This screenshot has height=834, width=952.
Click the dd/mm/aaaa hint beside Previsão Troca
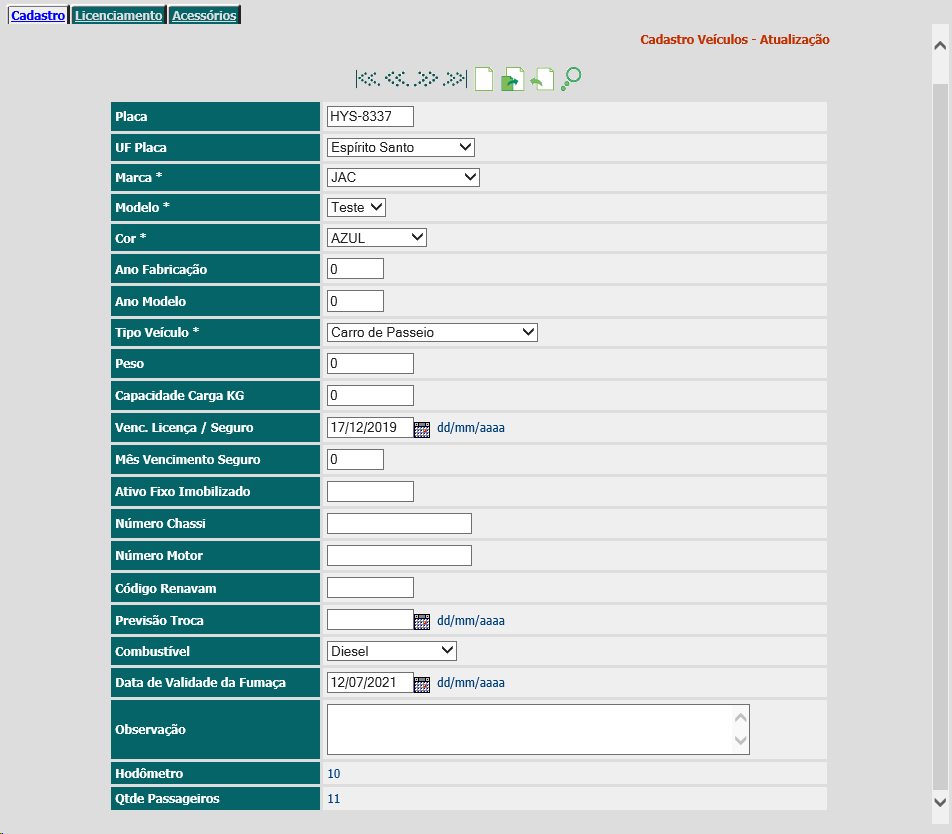[x=471, y=621]
